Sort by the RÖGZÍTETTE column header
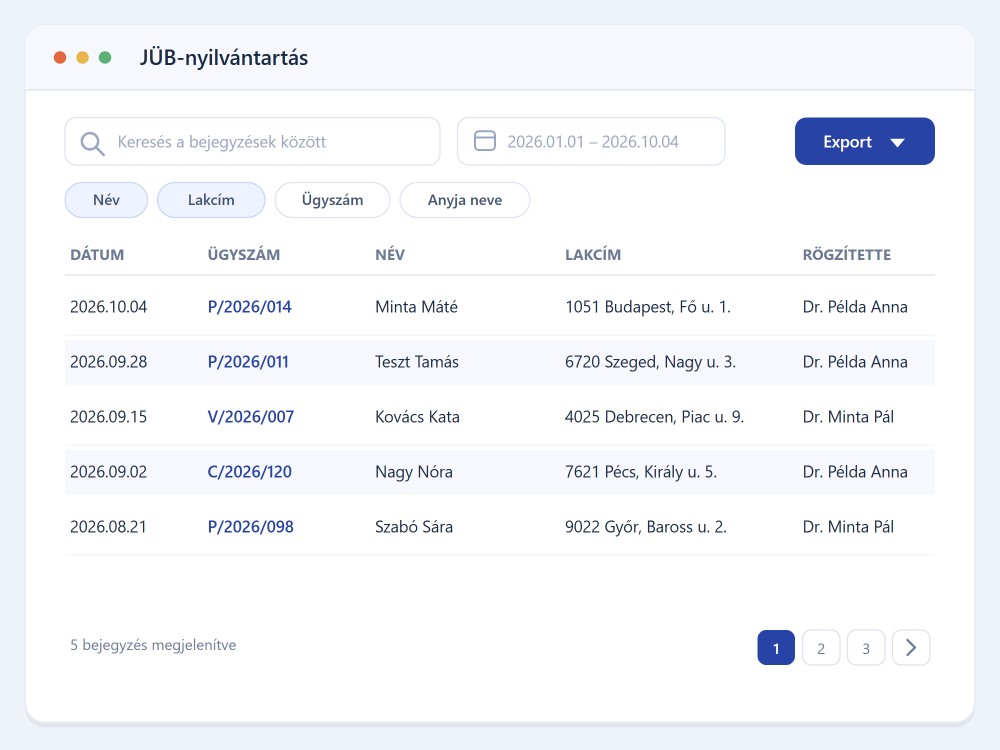 pyautogui.click(x=846, y=254)
